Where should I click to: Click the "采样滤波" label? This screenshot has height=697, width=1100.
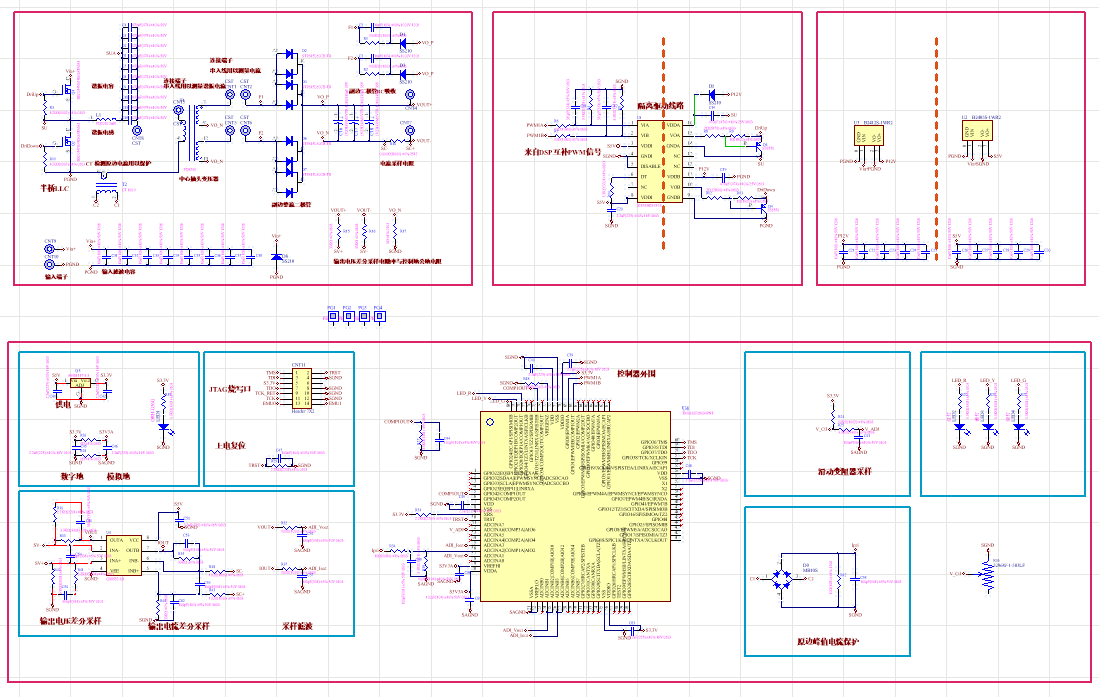click(297, 626)
